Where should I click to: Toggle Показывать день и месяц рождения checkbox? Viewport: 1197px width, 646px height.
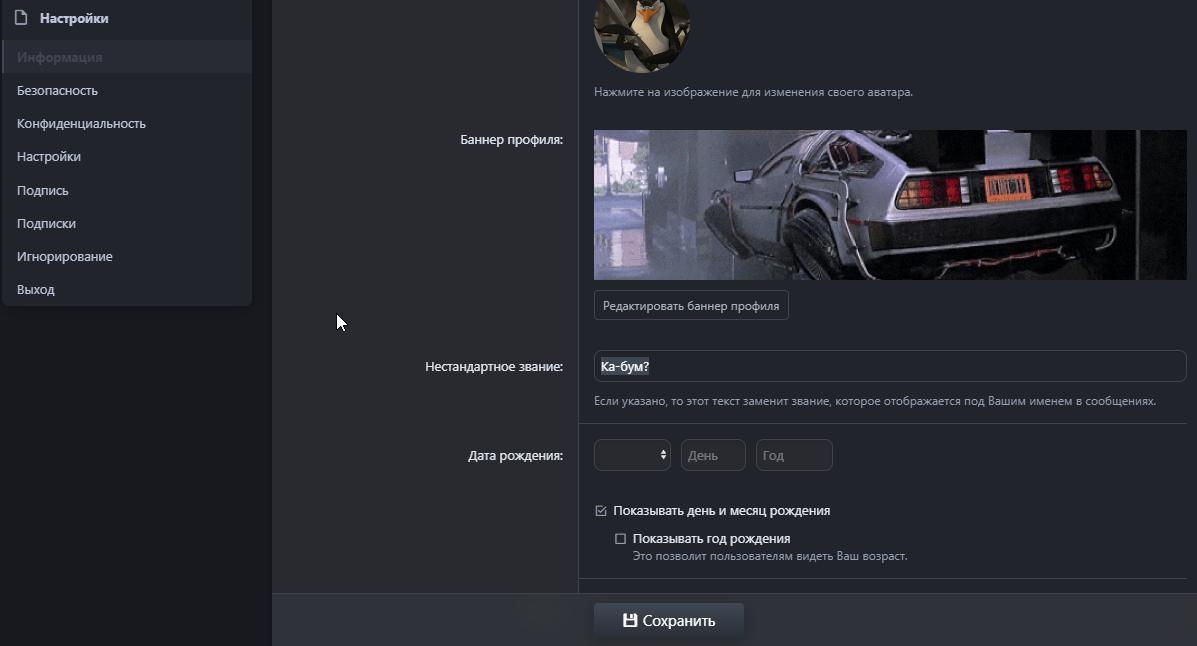(x=601, y=511)
